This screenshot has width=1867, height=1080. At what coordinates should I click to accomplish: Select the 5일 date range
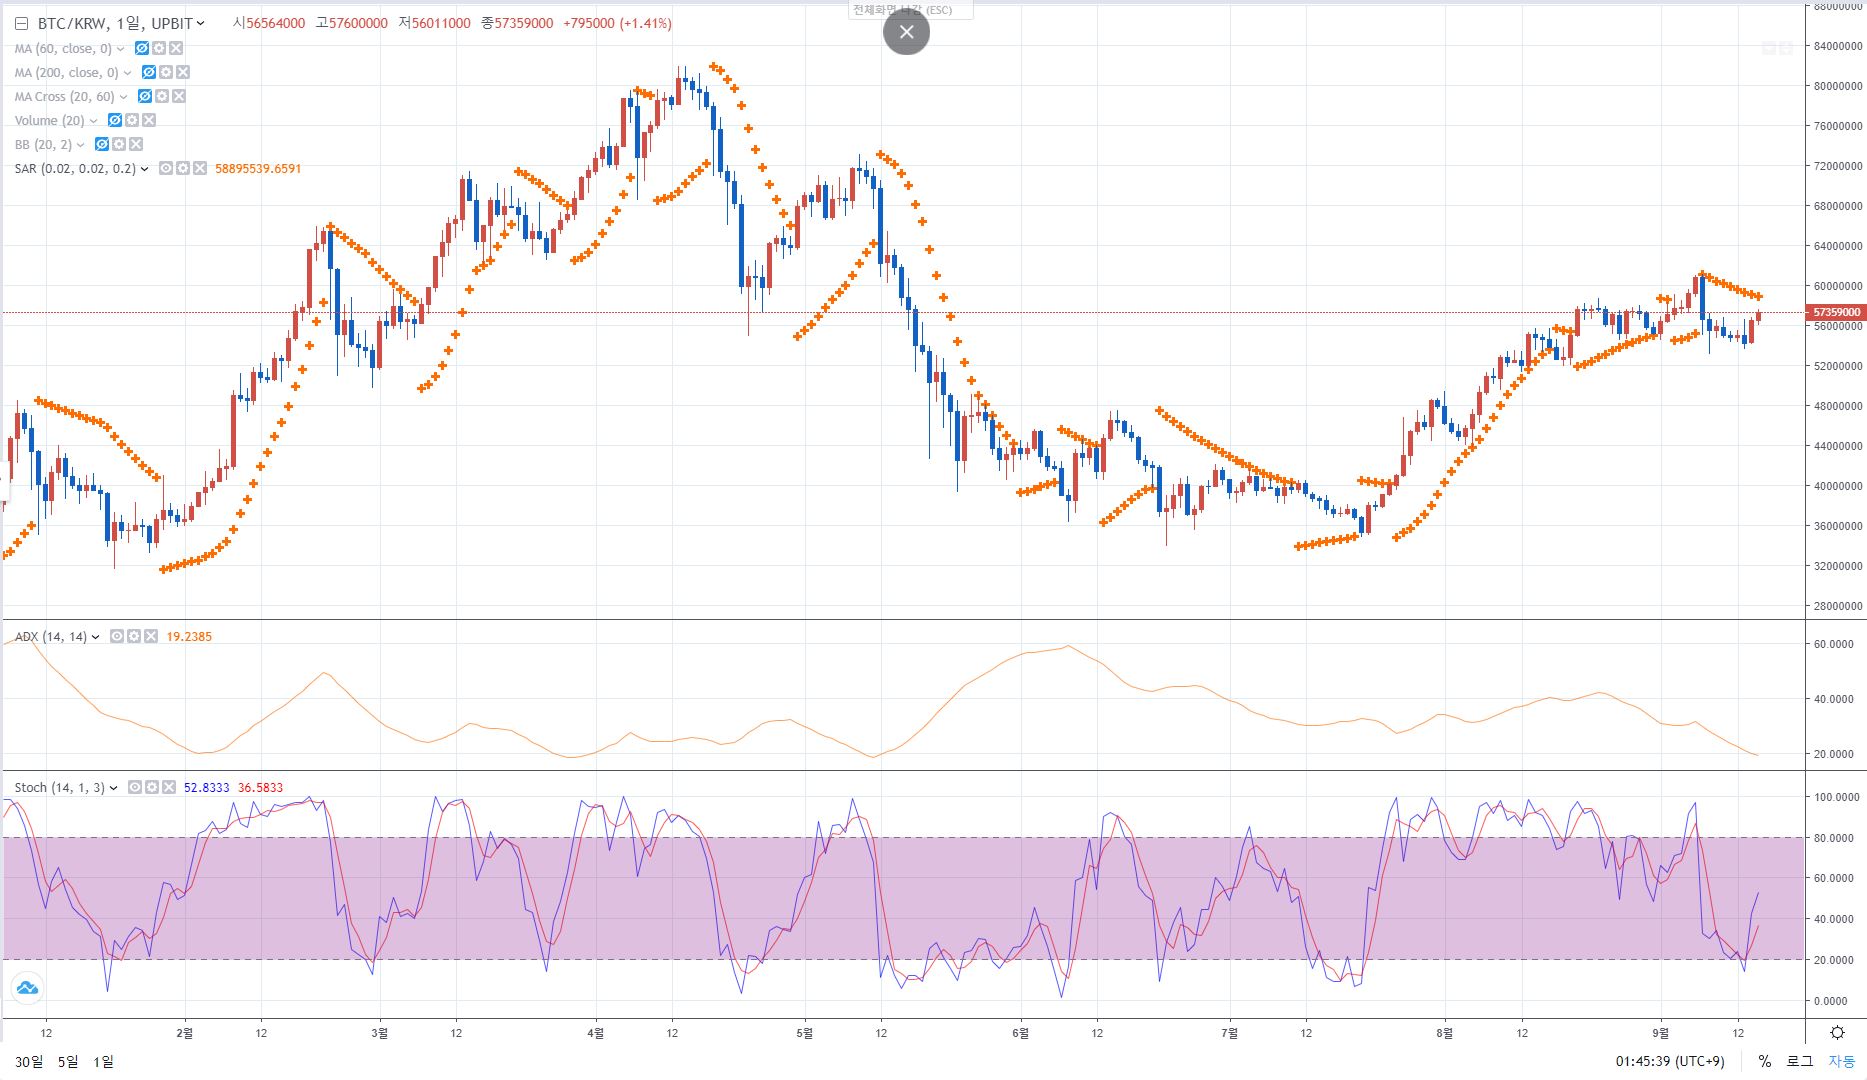click(x=67, y=1061)
